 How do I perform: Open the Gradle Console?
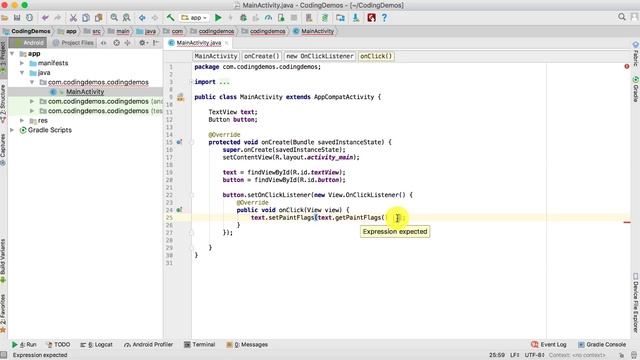click(x=602, y=344)
